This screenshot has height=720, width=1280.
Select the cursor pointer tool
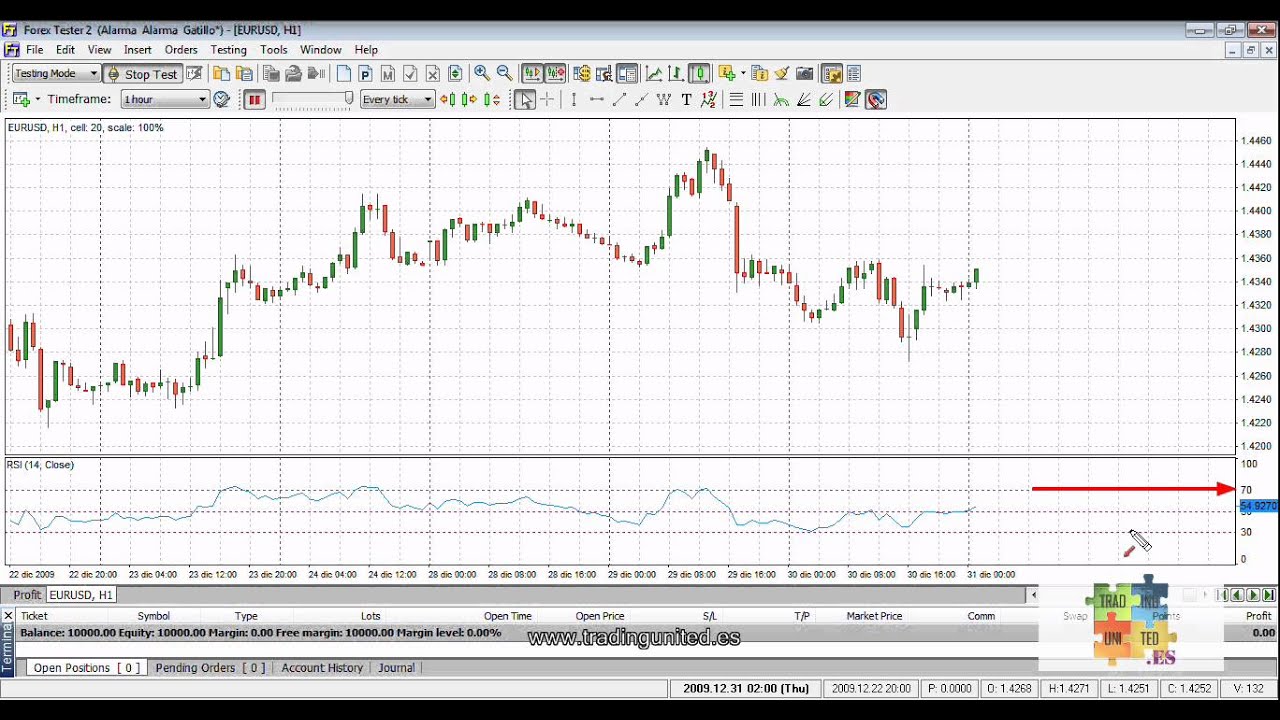(x=525, y=99)
